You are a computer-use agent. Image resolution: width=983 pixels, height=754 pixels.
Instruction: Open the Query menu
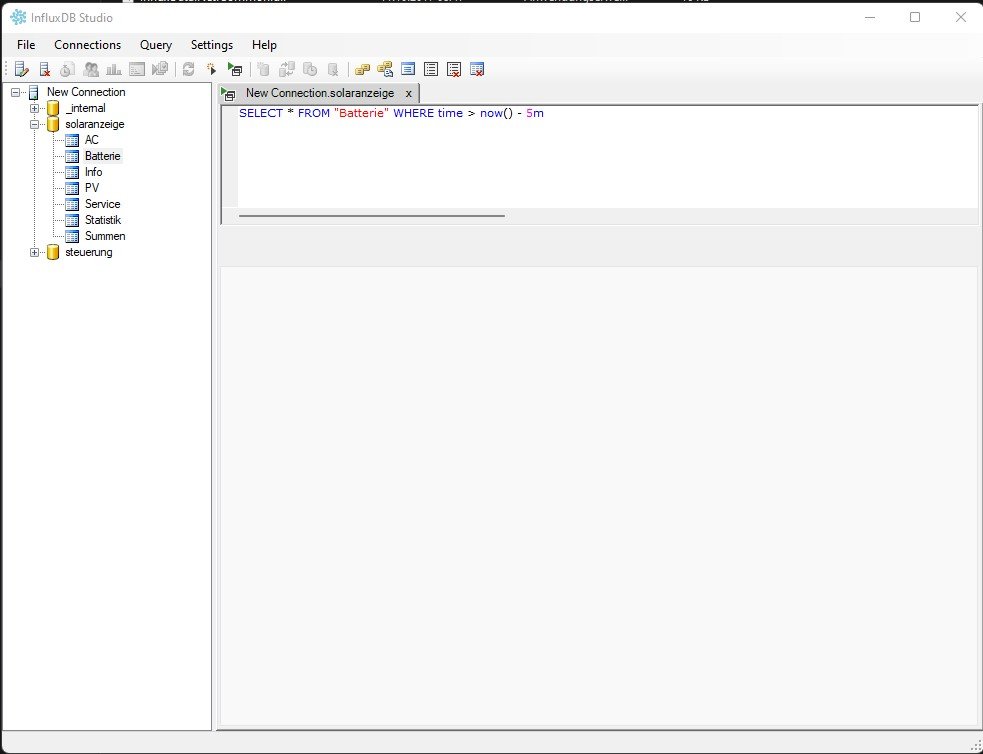pyautogui.click(x=155, y=45)
